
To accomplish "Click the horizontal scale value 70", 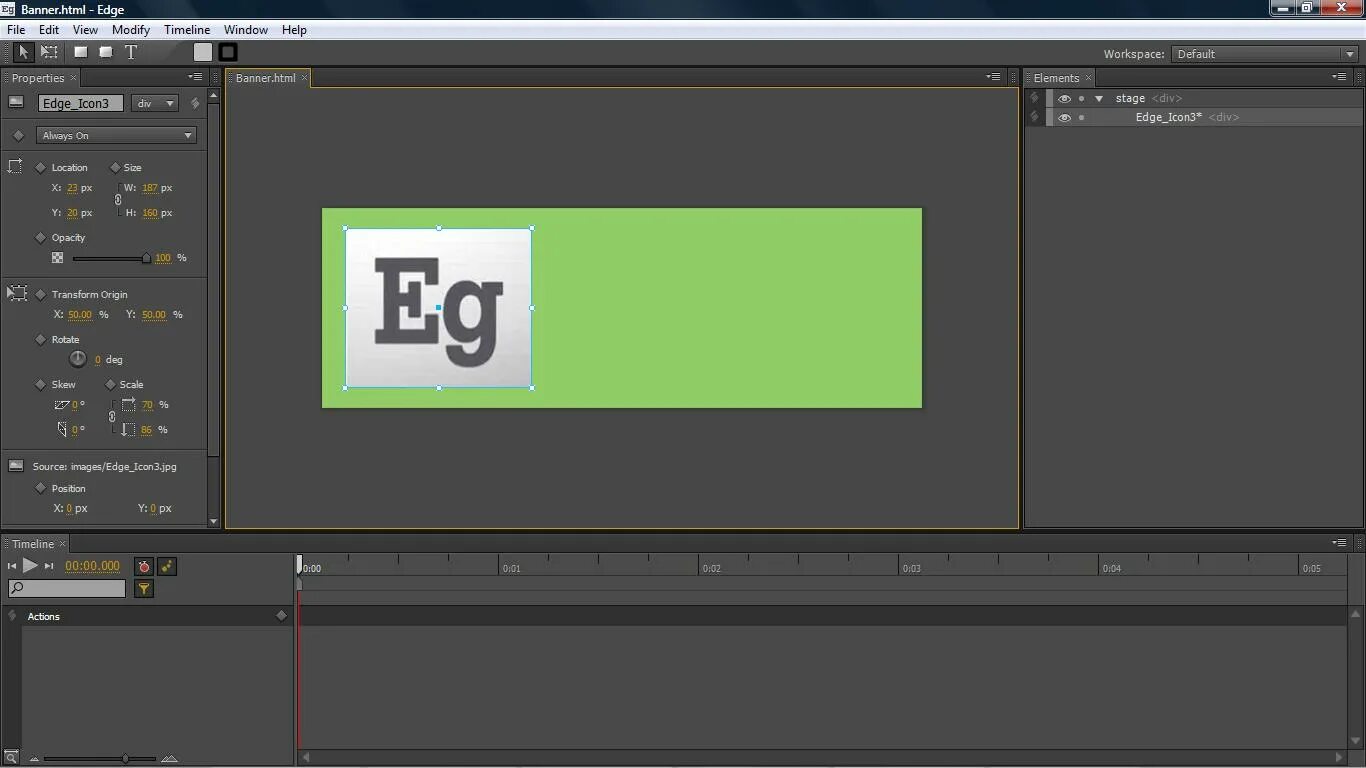I will pyautogui.click(x=147, y=405).
